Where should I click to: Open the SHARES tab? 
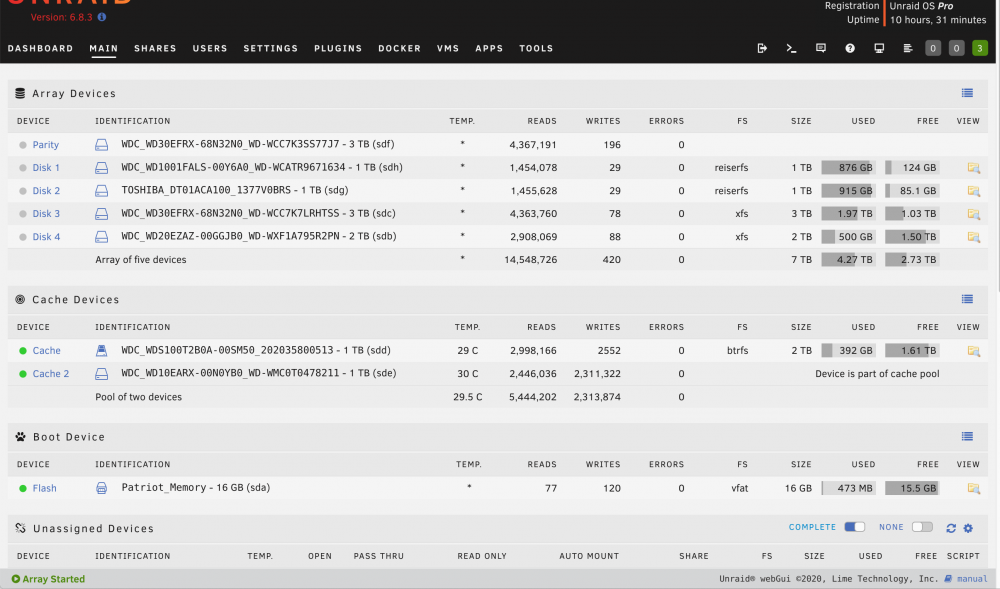(155, 48)
